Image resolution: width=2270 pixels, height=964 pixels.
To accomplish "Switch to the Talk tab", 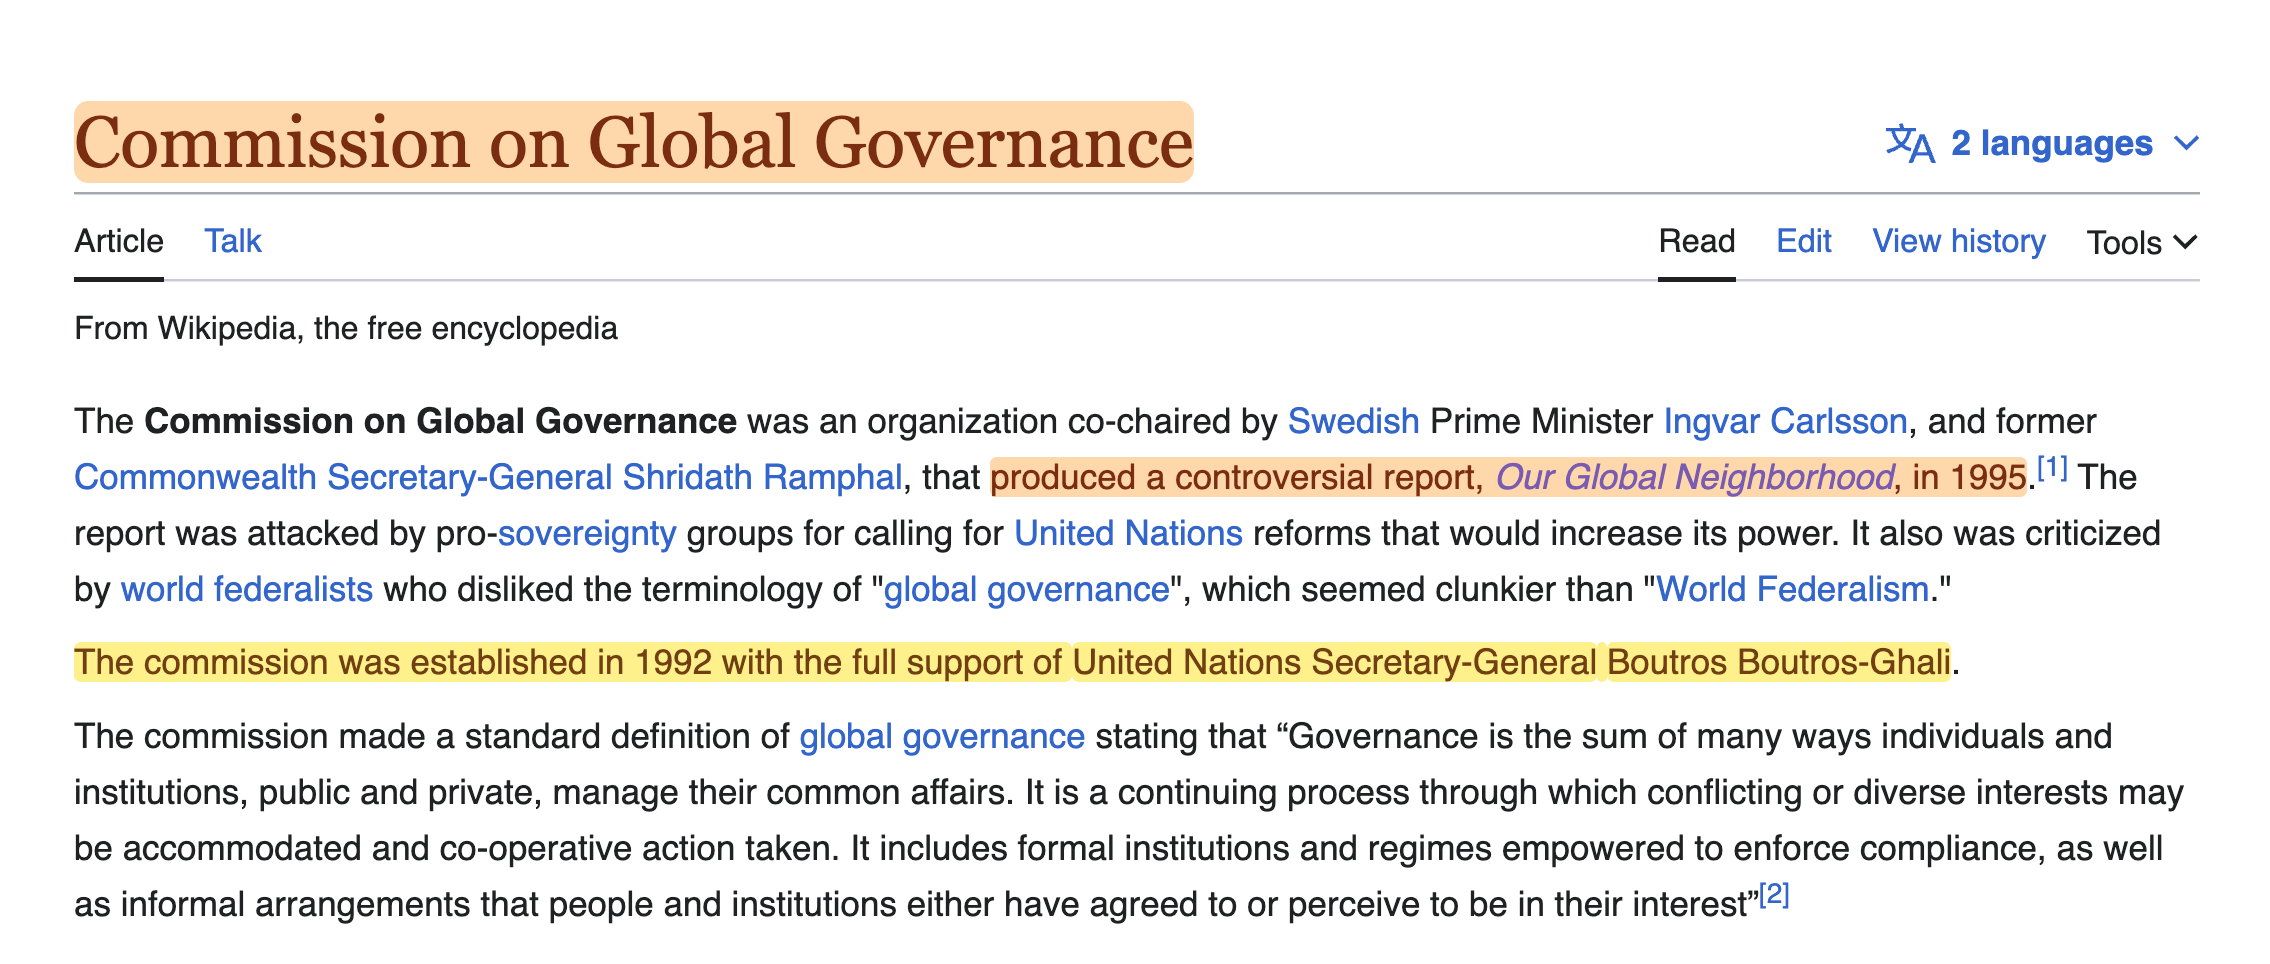I will (233, 241).
